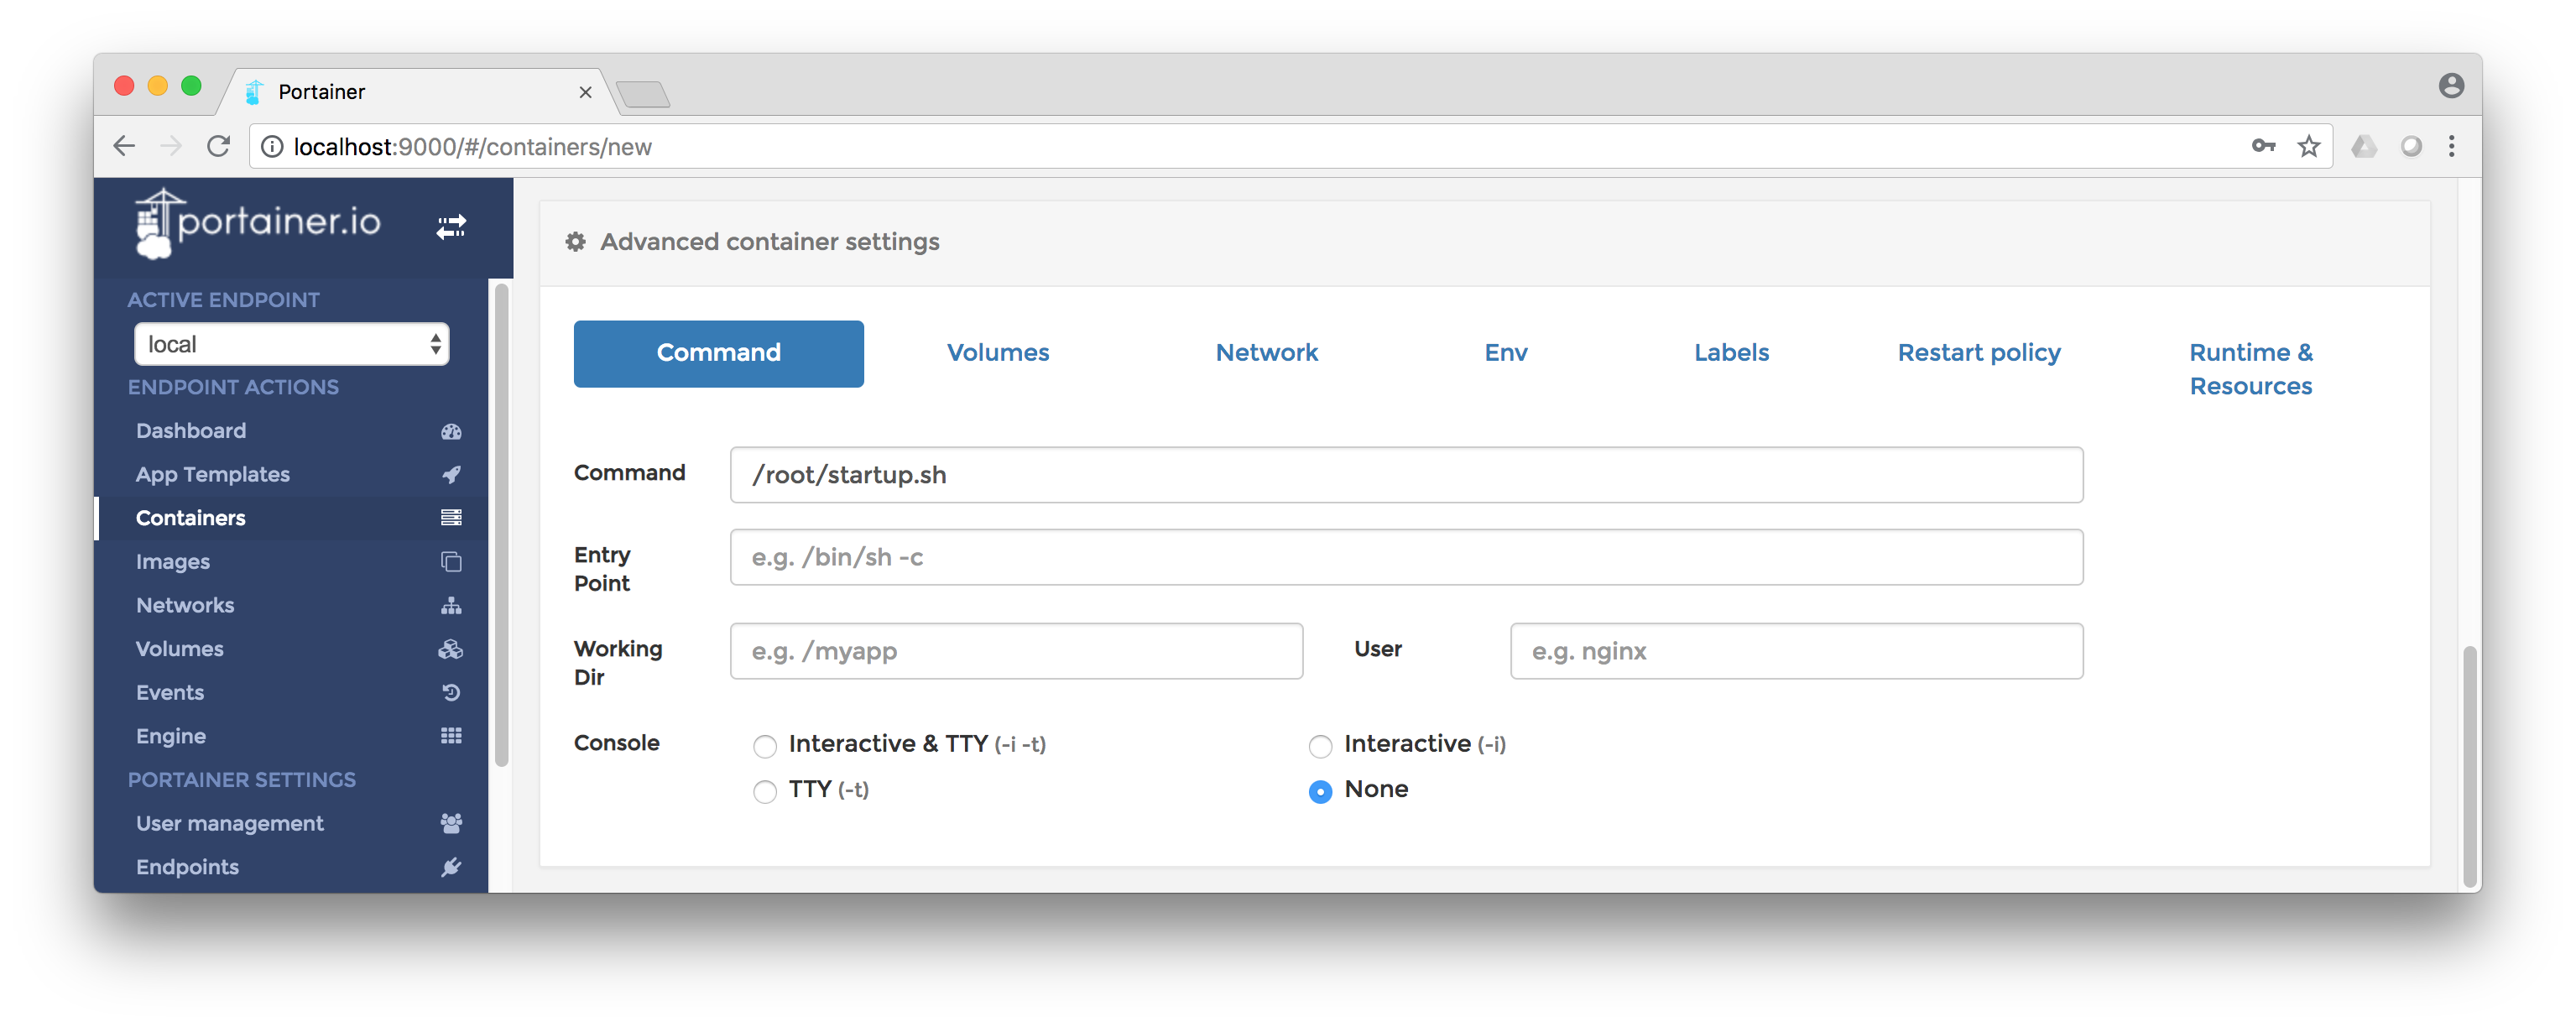The height and width of the screenshot is (1027, 2576).
Task: Click the User input field
Action: (1796, 651)
